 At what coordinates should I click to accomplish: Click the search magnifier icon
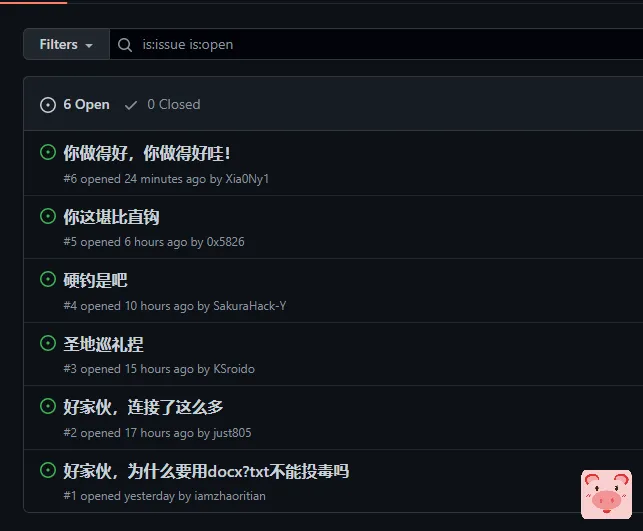pyautogui.click(x=125, y=45)
